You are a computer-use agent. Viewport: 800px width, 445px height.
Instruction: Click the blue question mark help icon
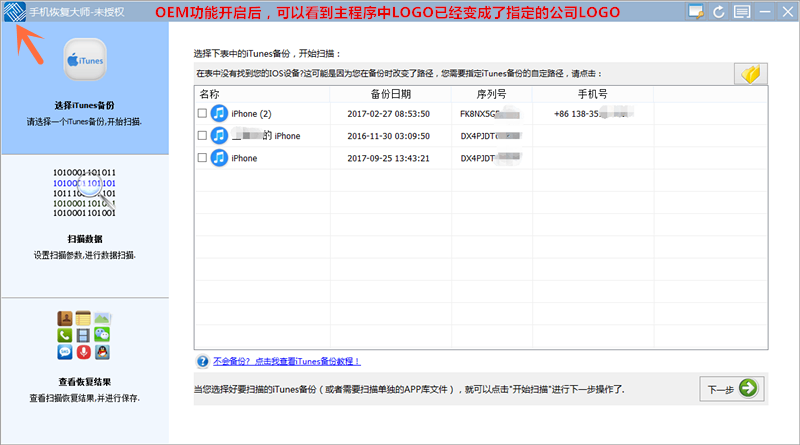coord(203,361)
